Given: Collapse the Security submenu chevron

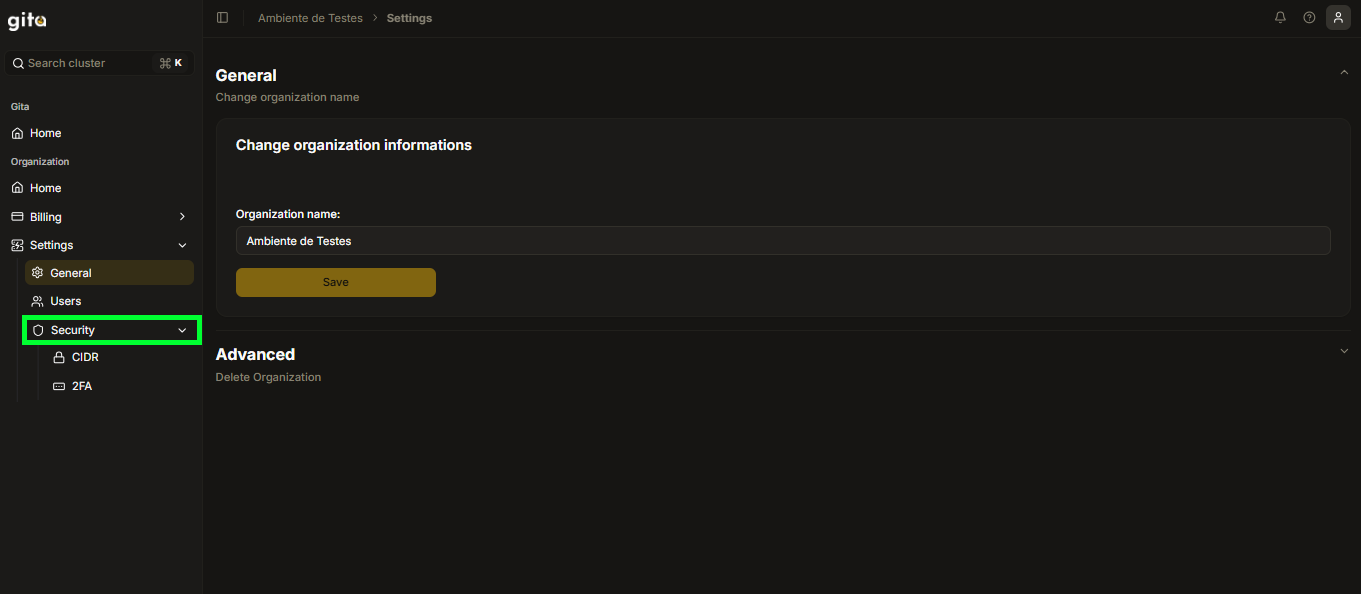Looking at the screenshot, I should pyautogui.click(x=182, y=330).
